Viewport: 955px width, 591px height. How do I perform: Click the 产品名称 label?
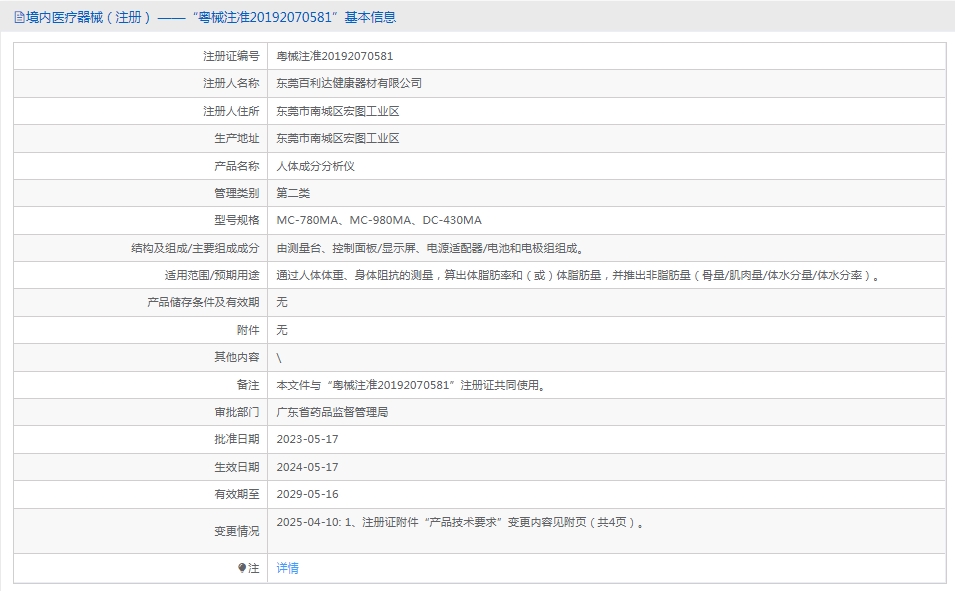click(x=236, y=166)
